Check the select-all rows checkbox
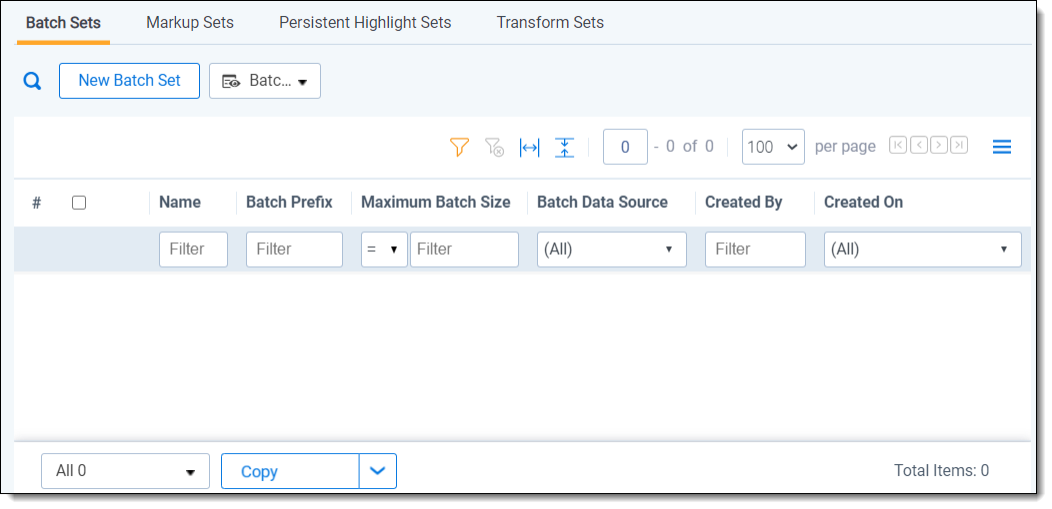 (x=79, y=202)
